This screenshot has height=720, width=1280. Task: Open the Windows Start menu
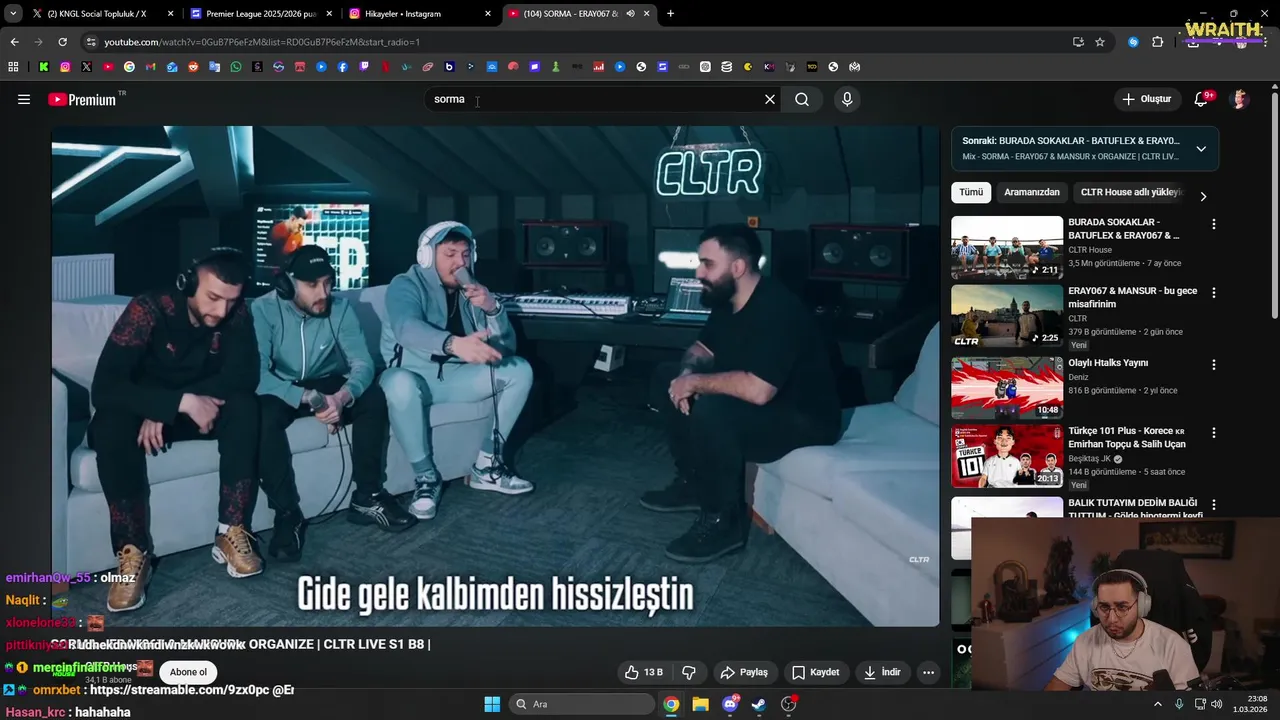point(492,704)
